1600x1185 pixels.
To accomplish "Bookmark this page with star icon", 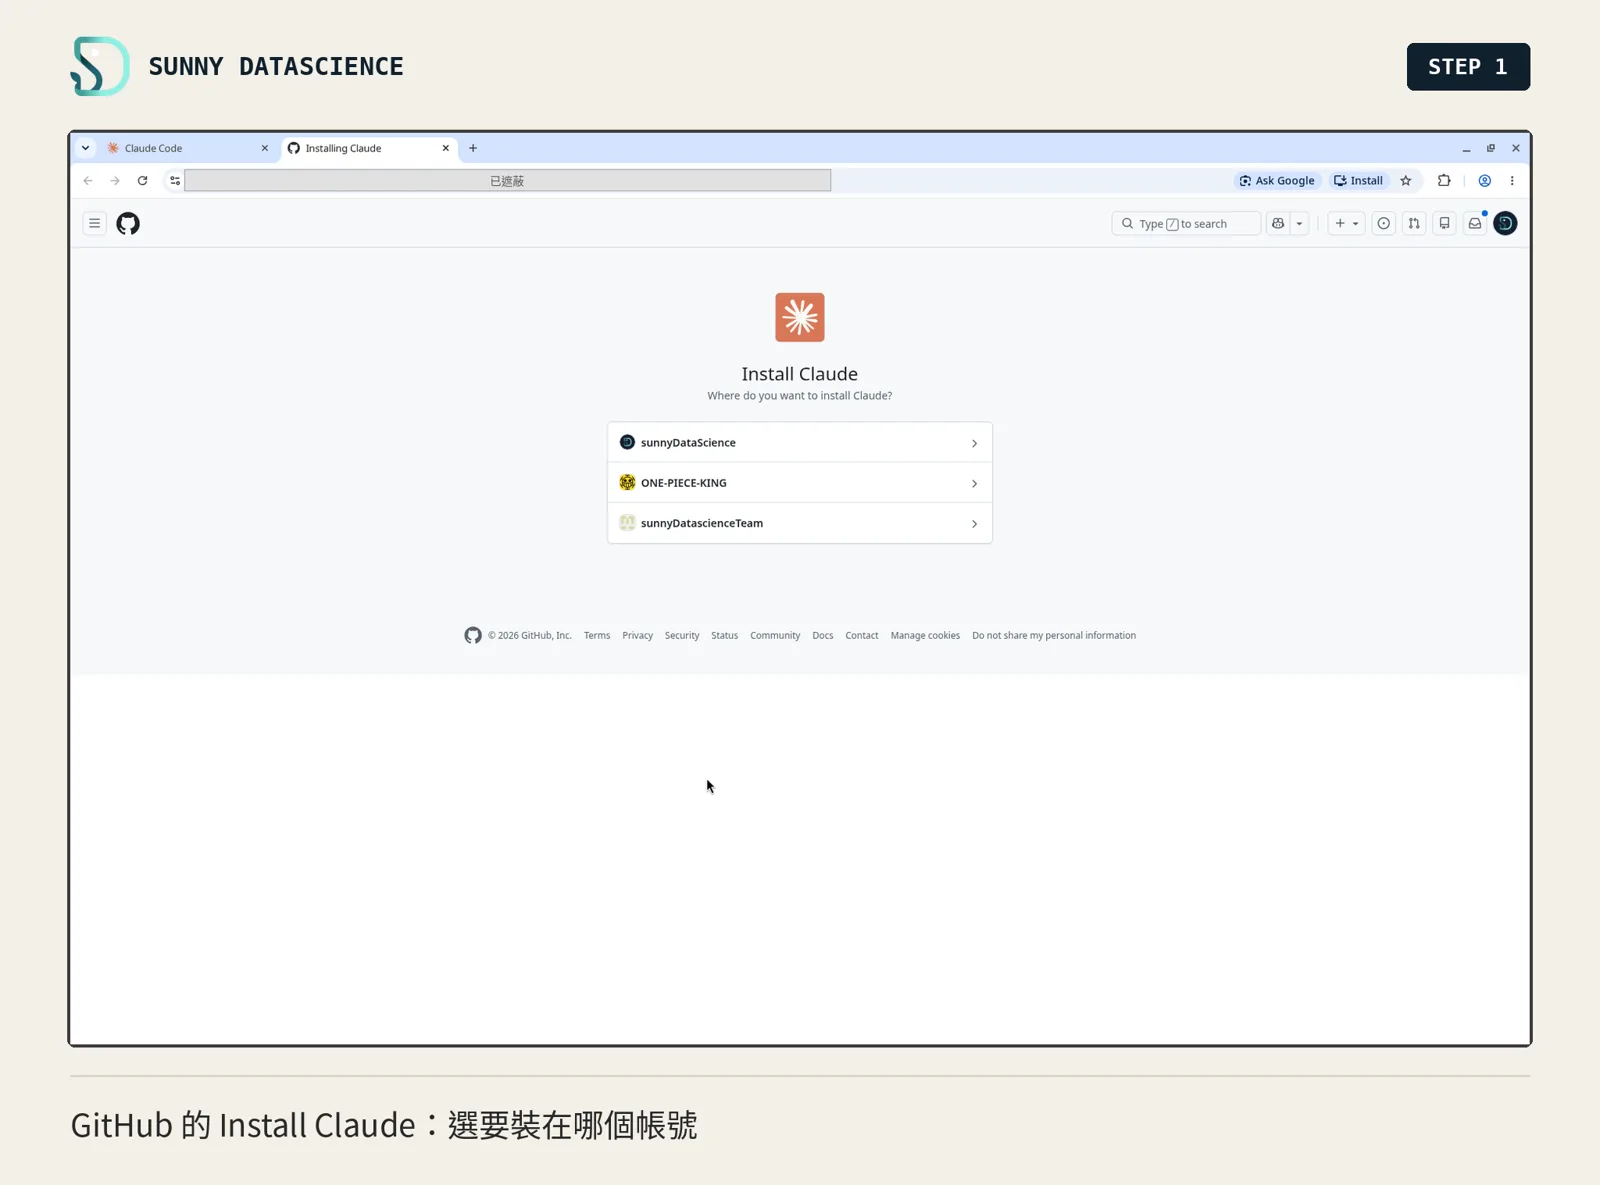I will (x=1406, y=181).
